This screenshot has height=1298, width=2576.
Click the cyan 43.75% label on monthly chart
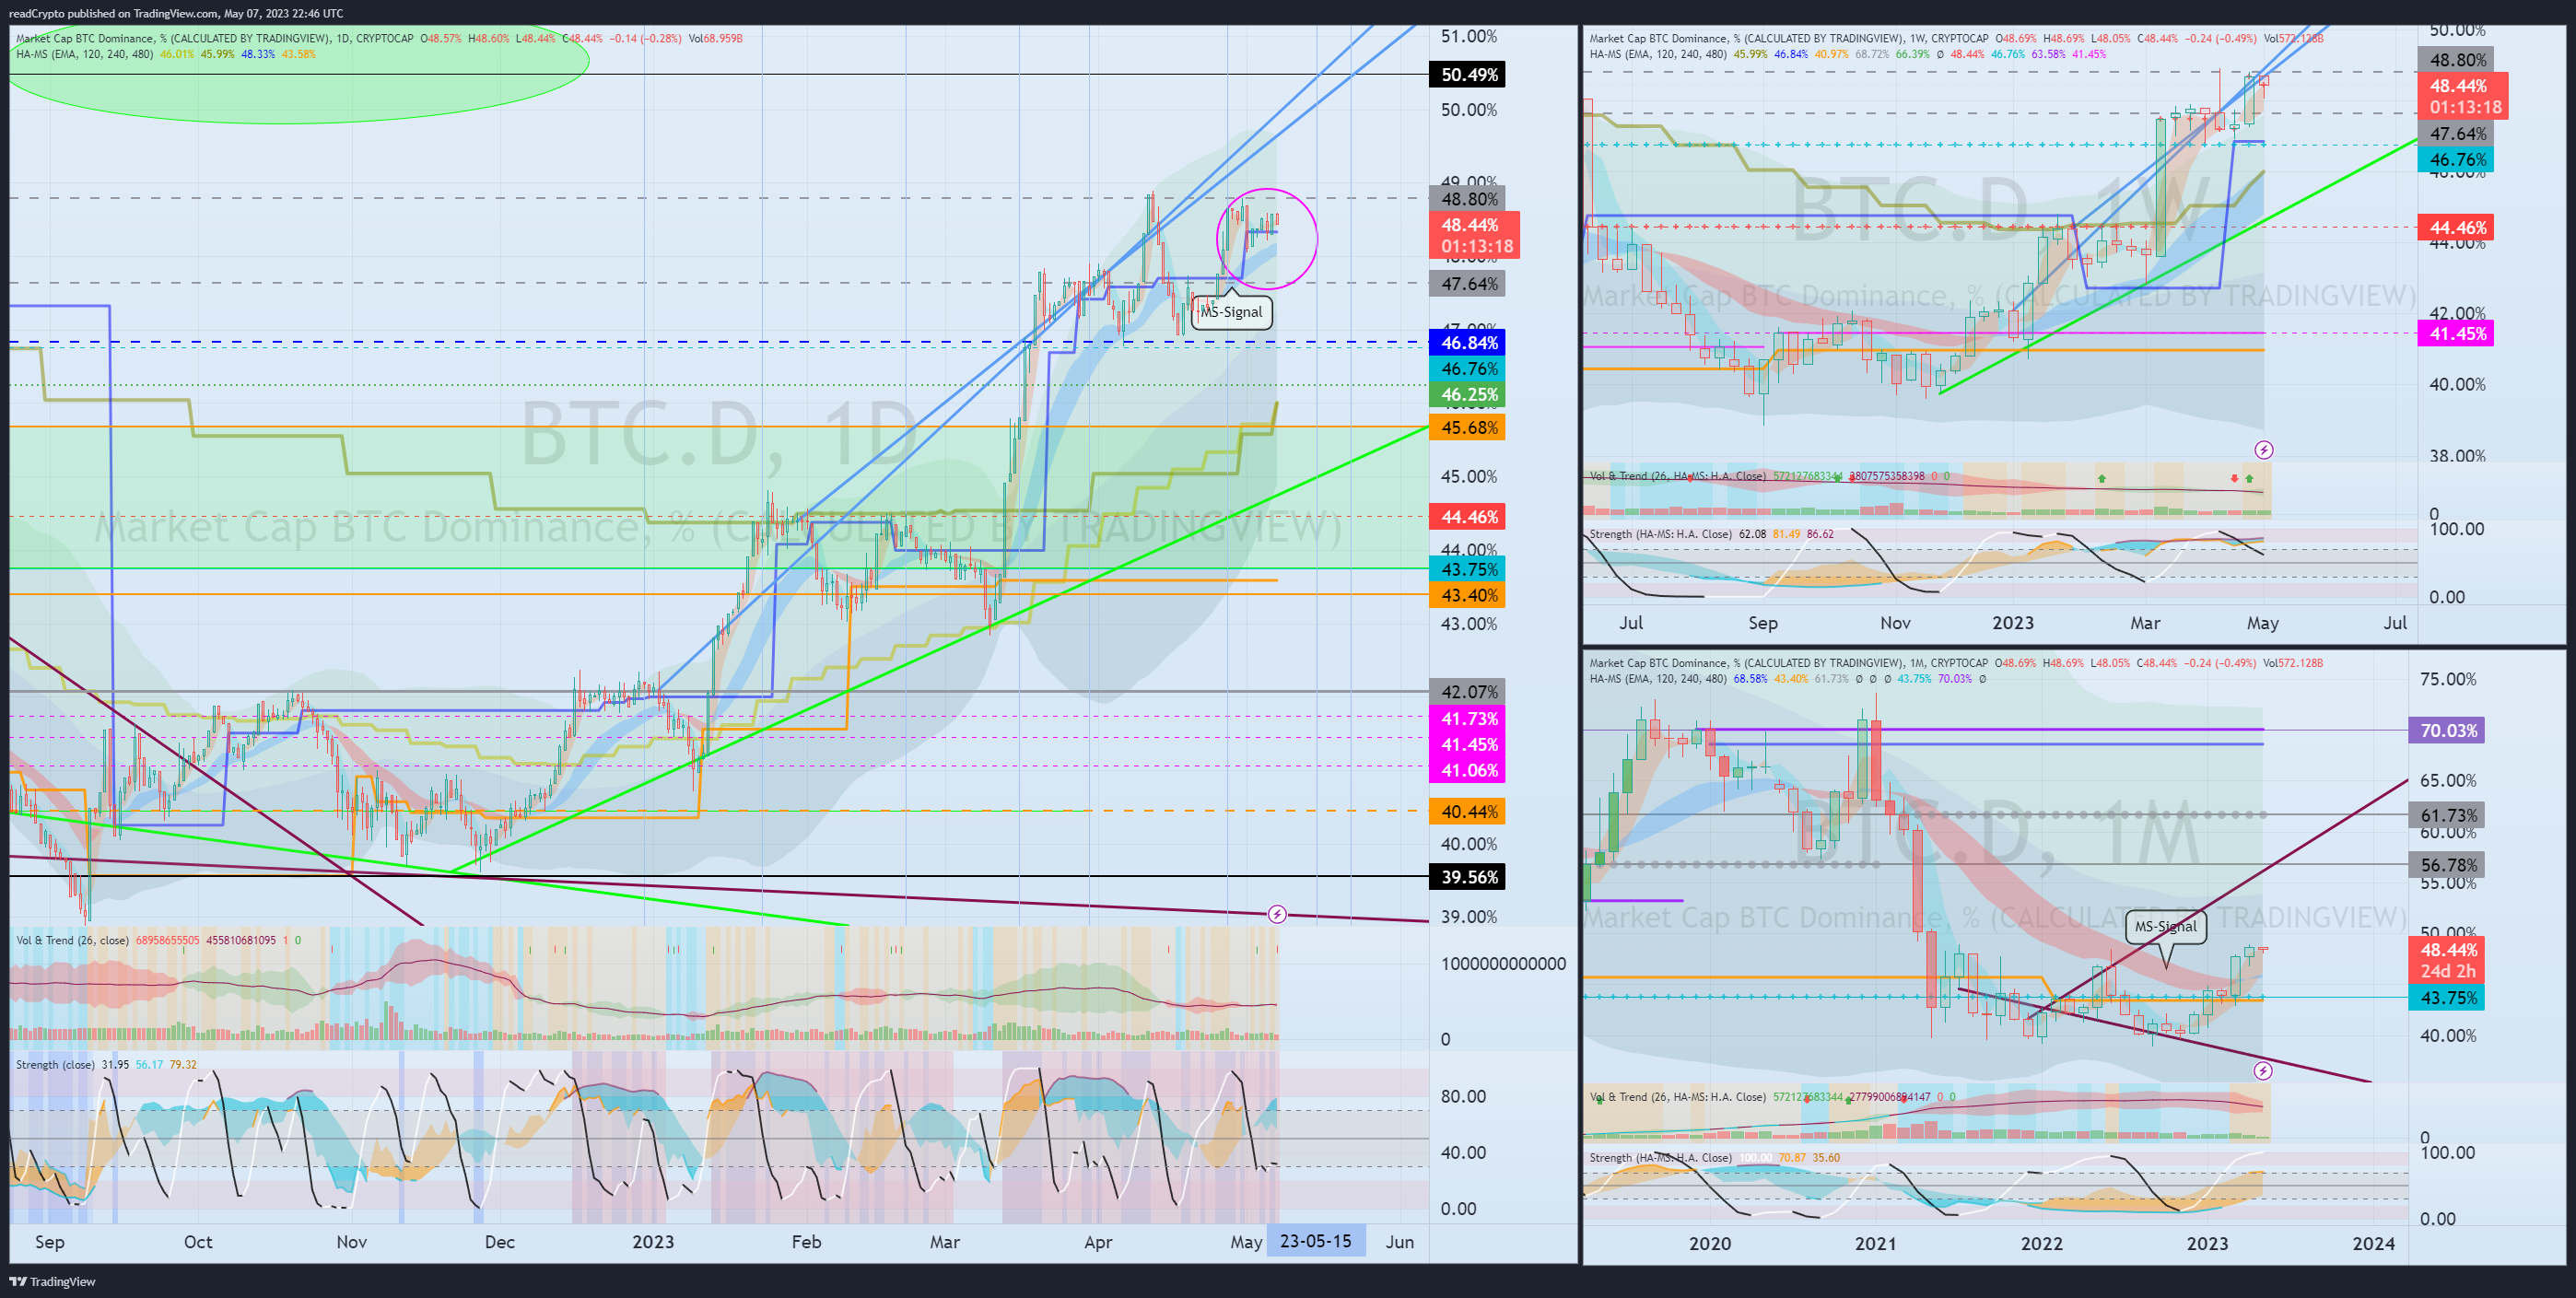coord(2448,998)
